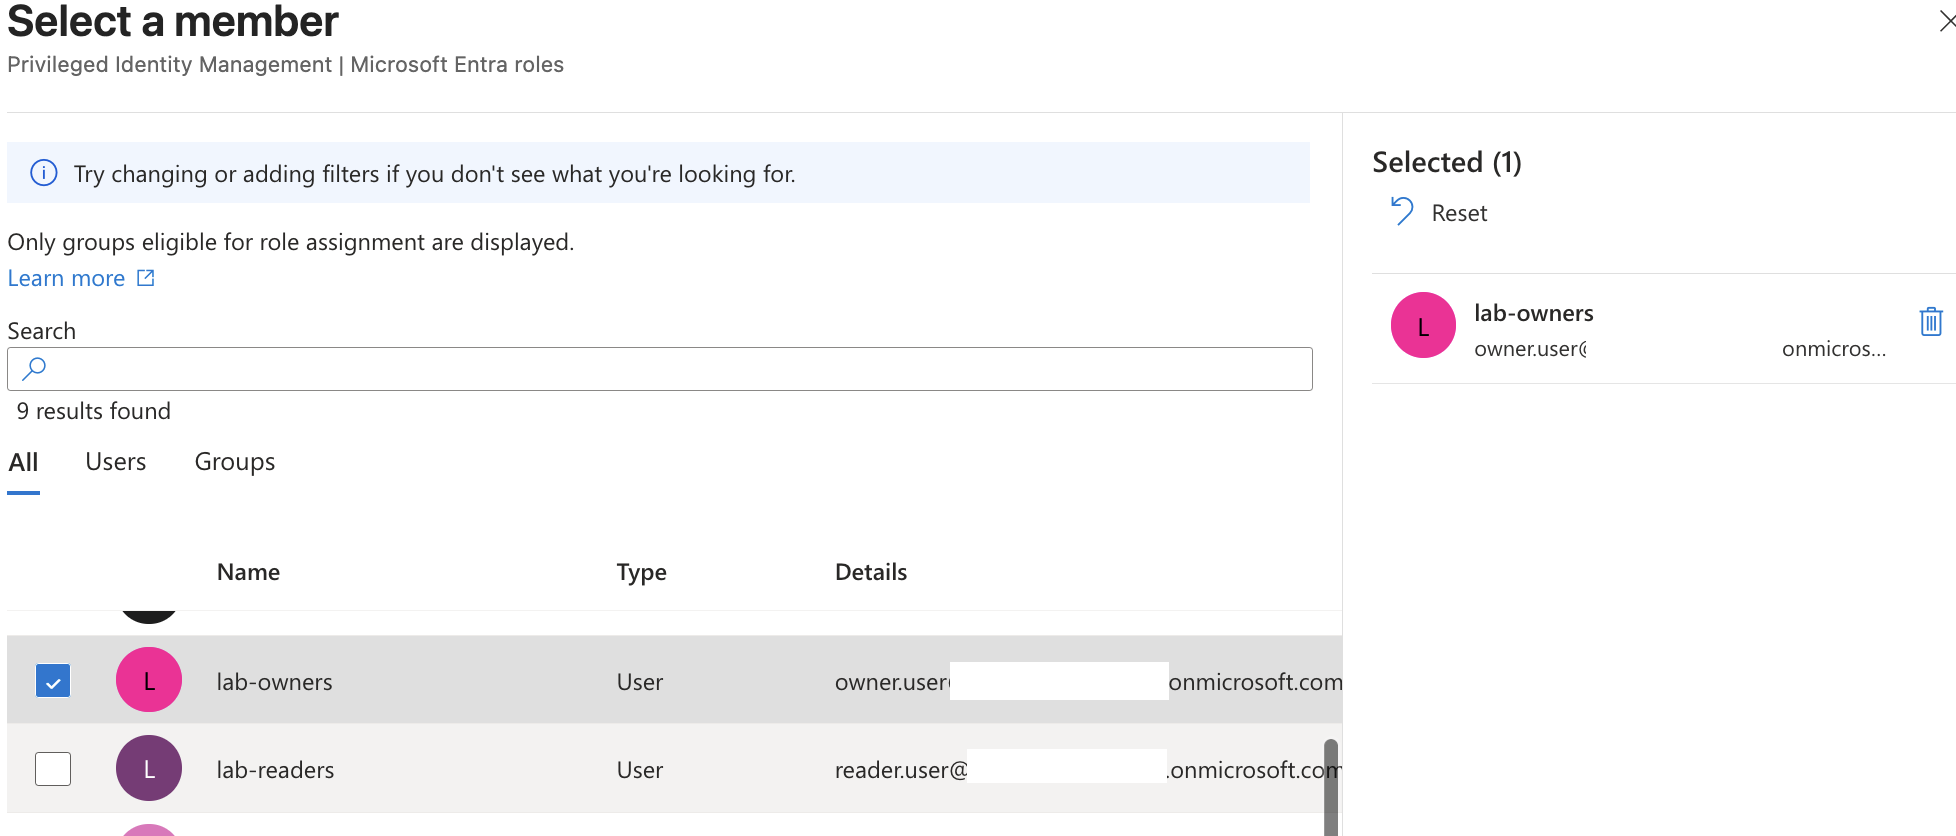This screenshot has height=836, width=1956.
Task: Click the magnifier icon in the search box
Action: 34,369
